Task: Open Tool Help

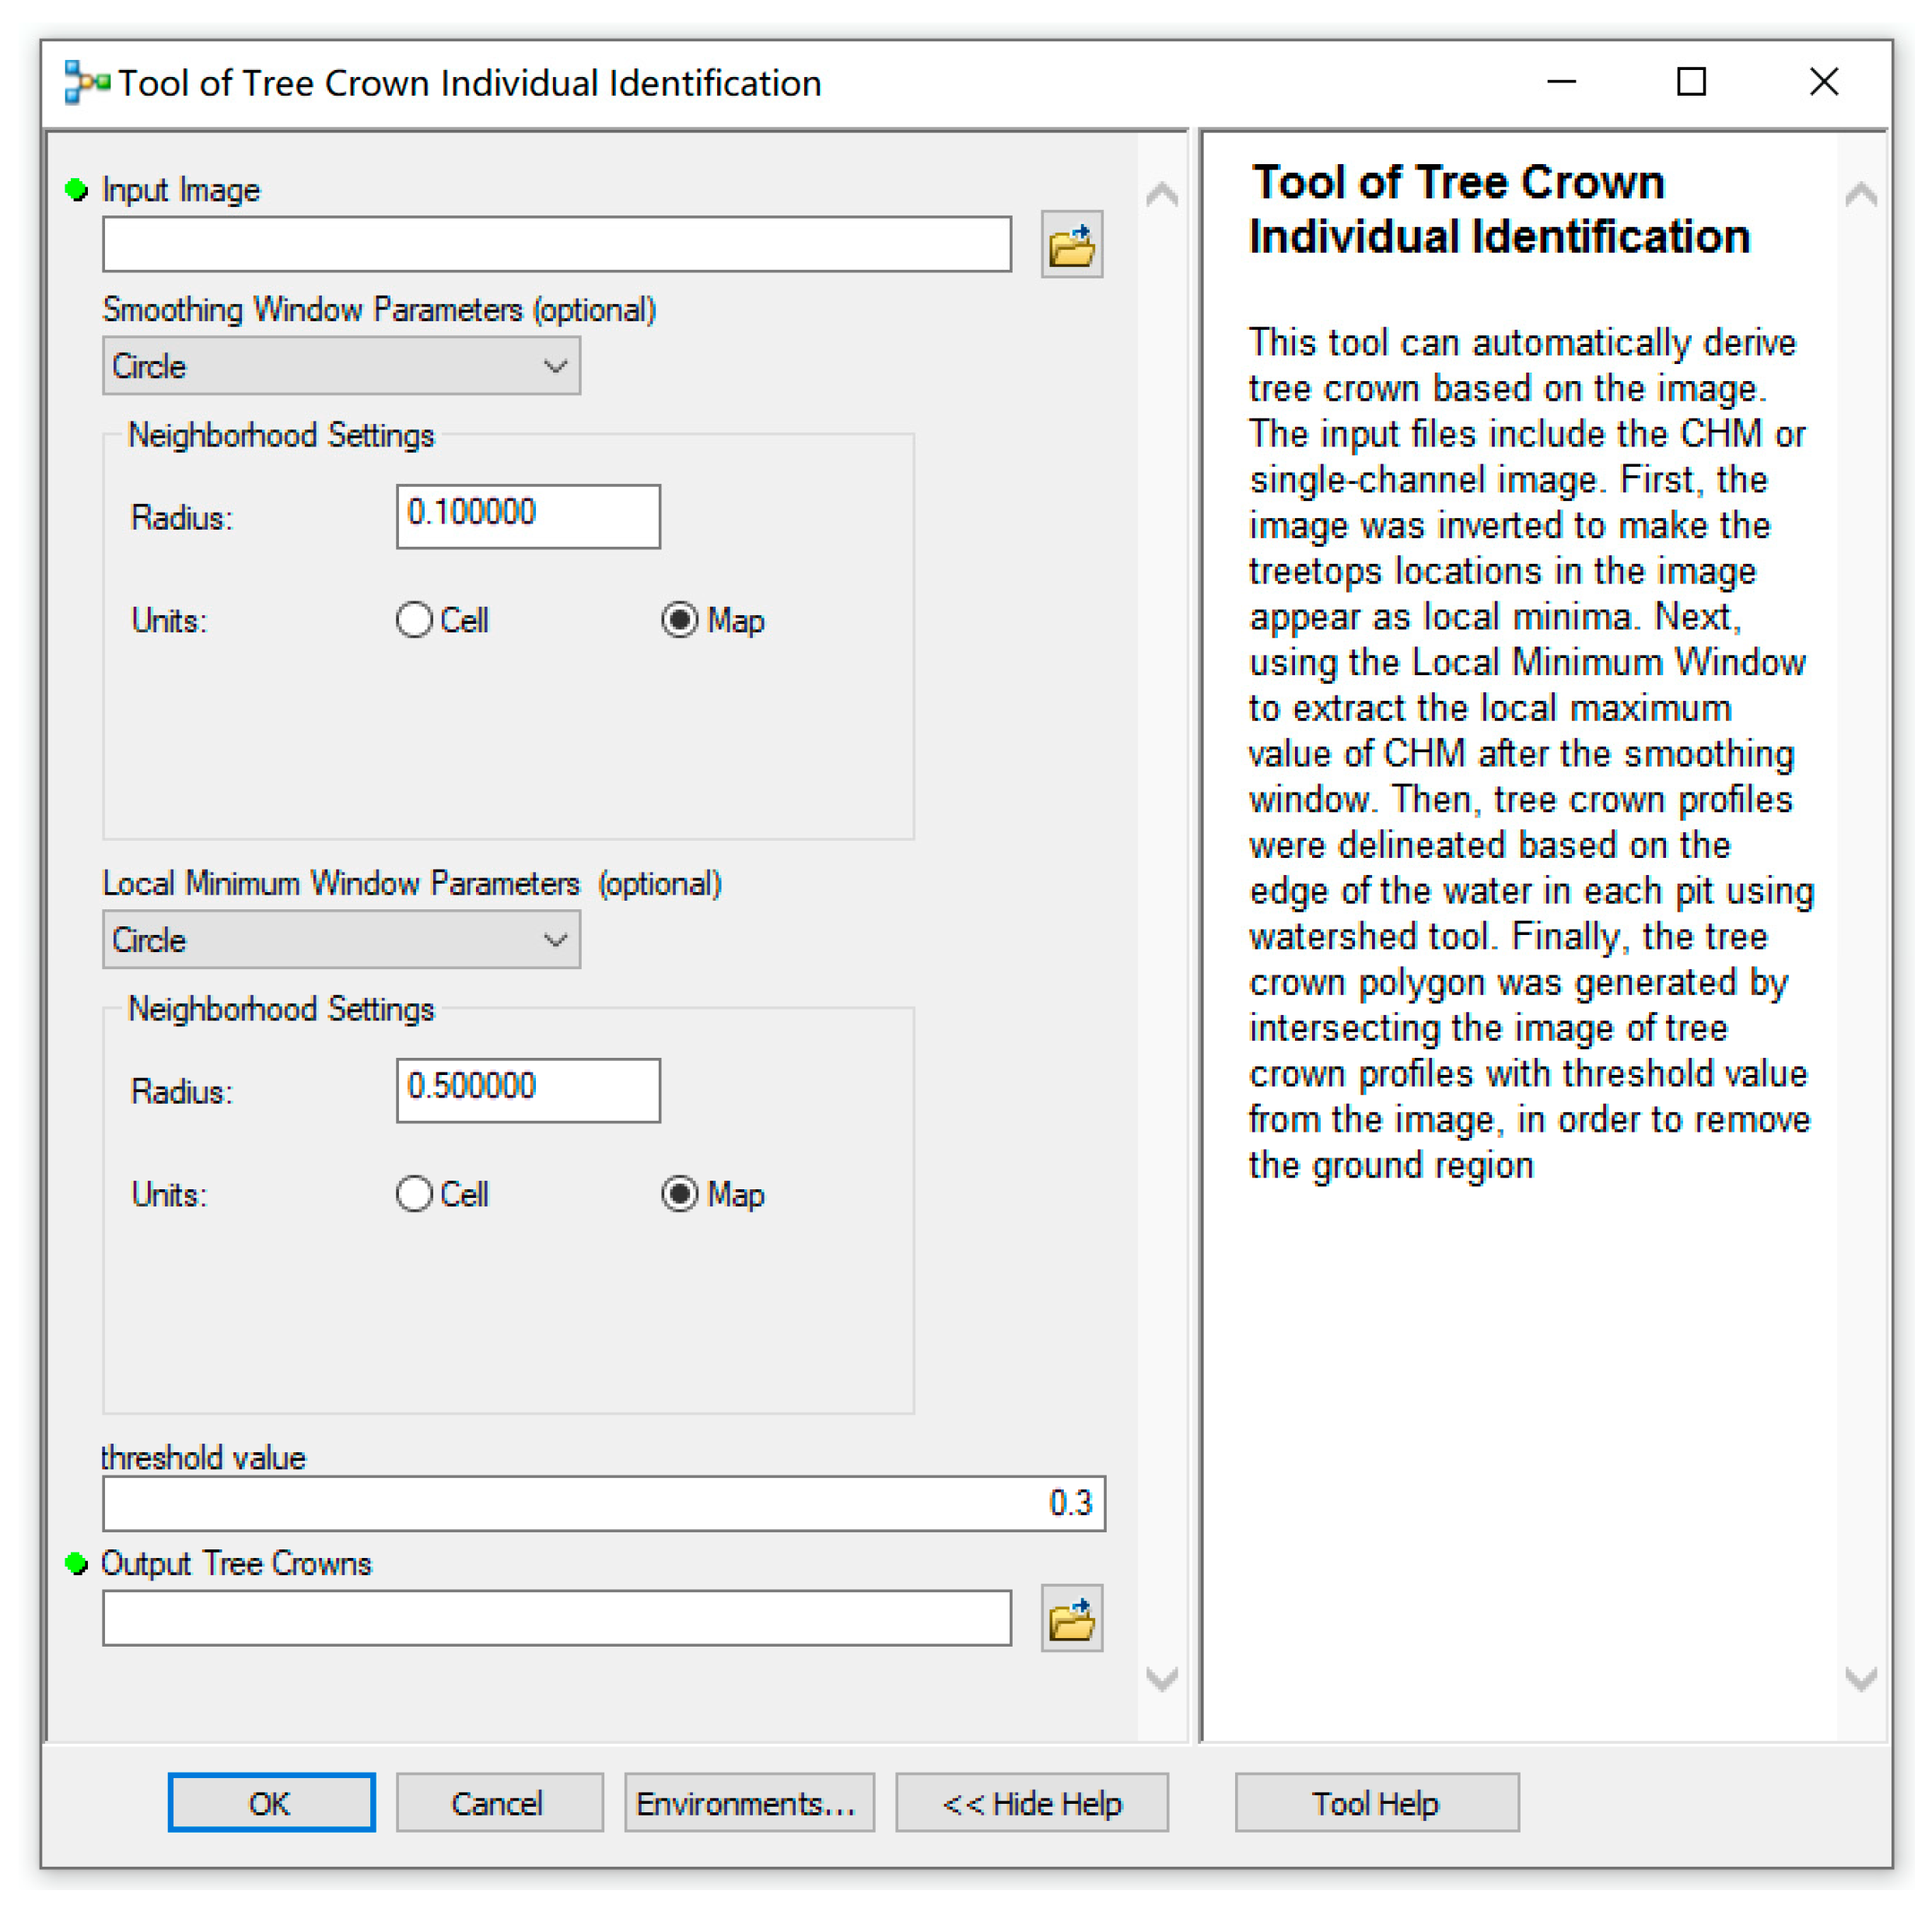Action: (1376, 1803)
